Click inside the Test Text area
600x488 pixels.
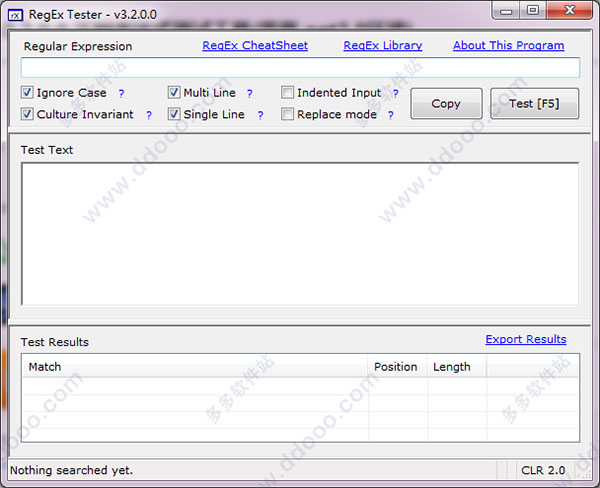pos(300,234)
